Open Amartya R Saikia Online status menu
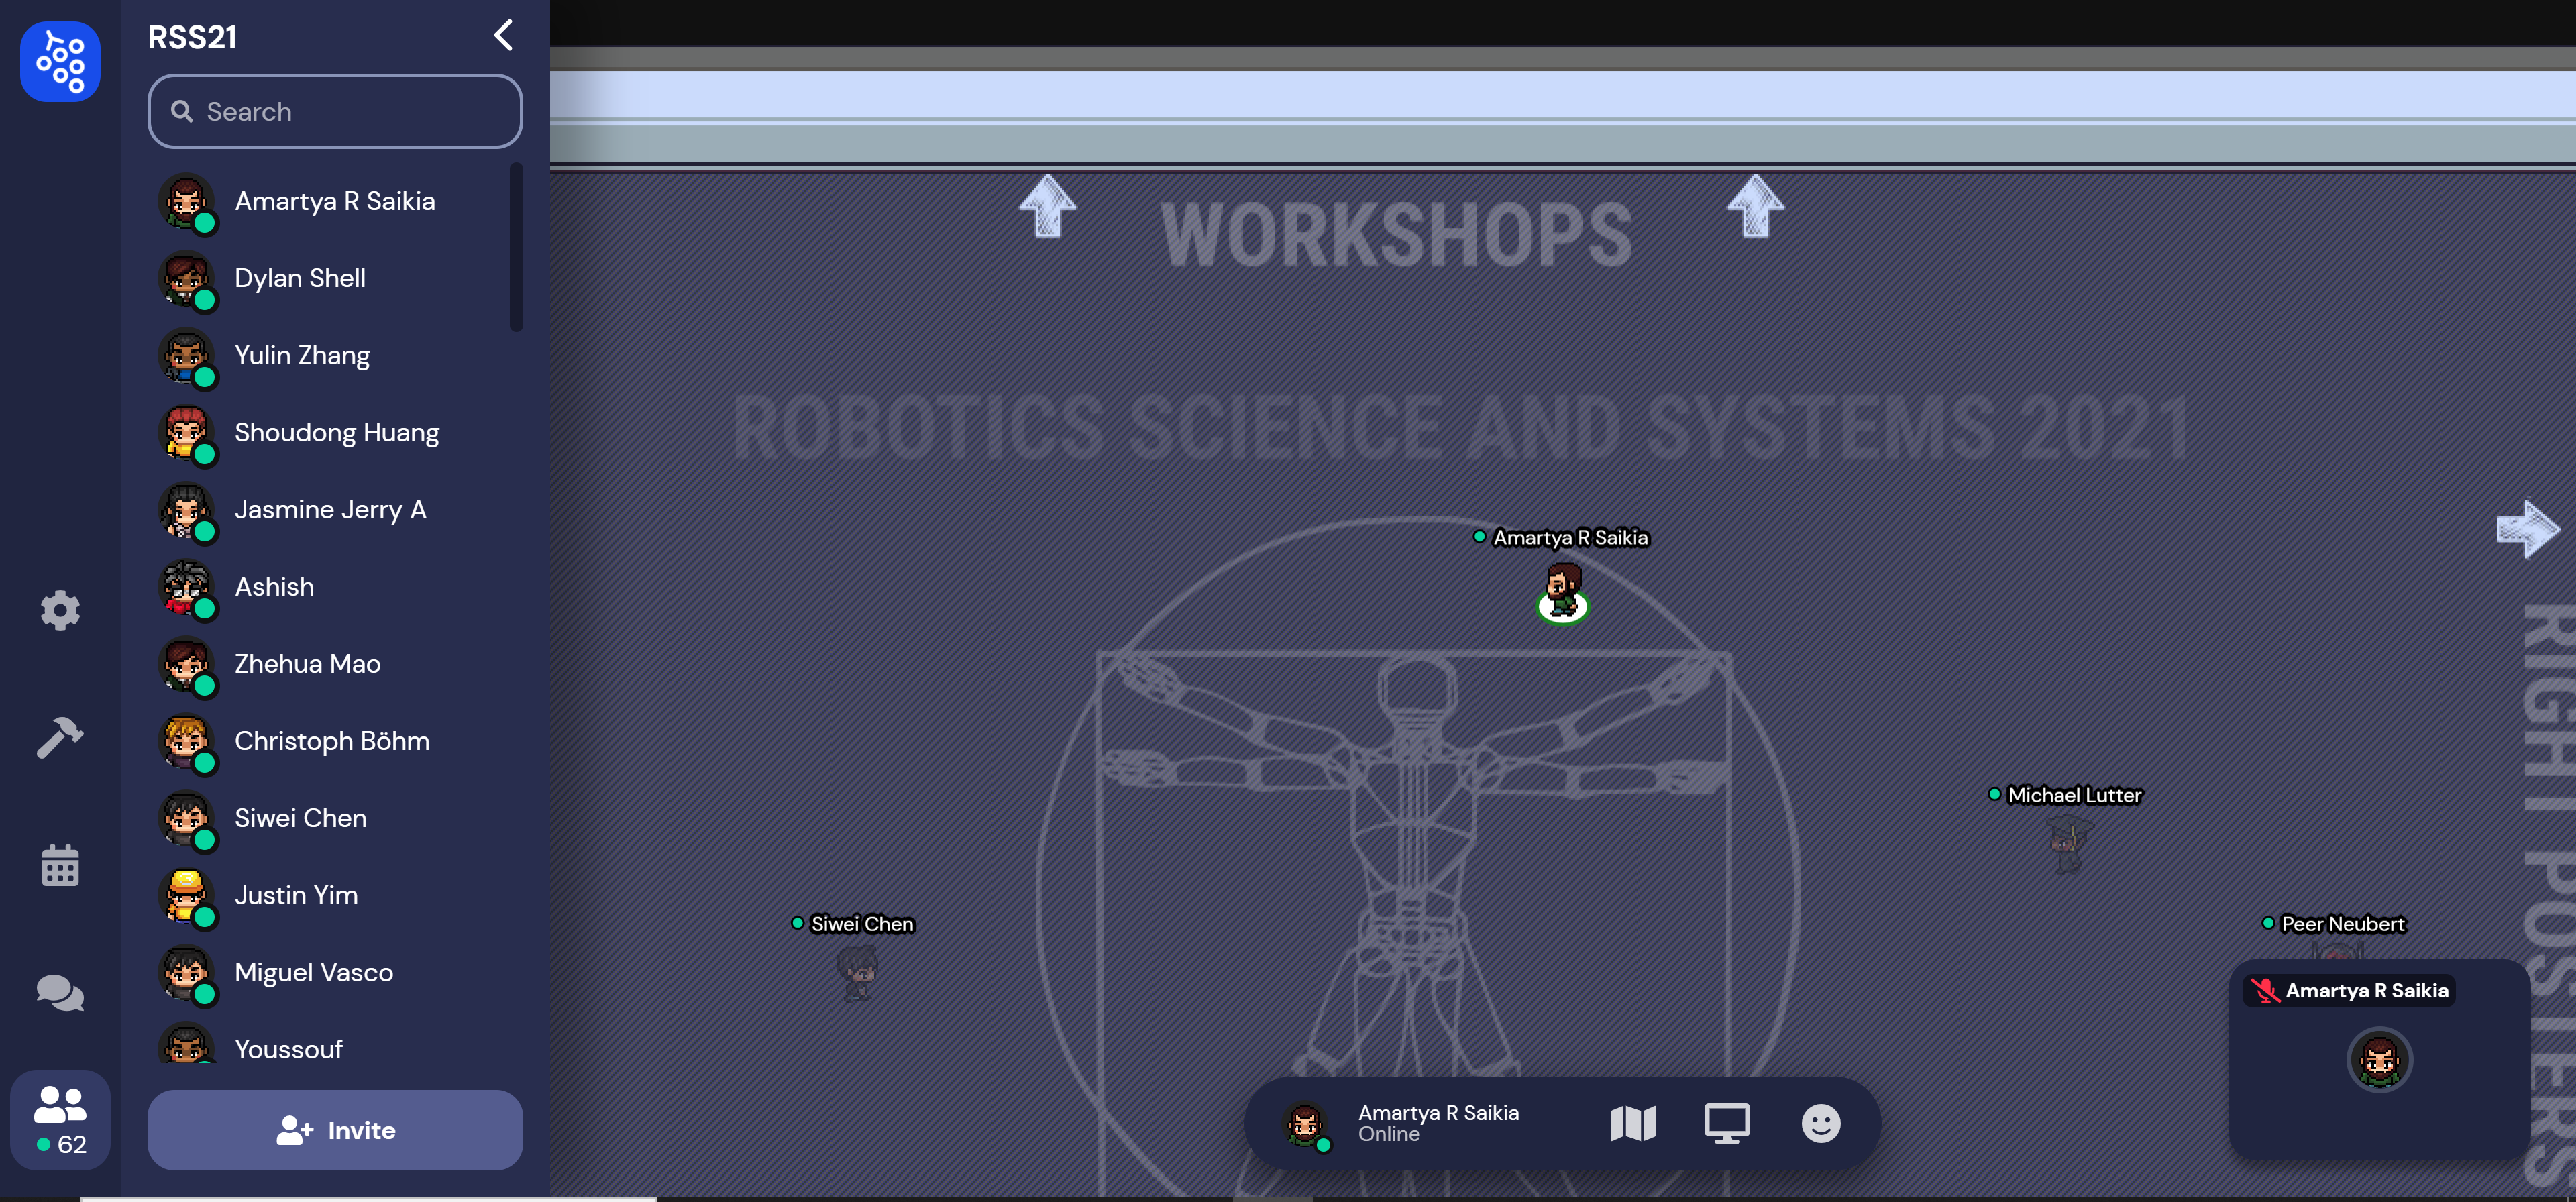The height and width of the screenshot is (1202, 2576). tap(1437, 1123)
